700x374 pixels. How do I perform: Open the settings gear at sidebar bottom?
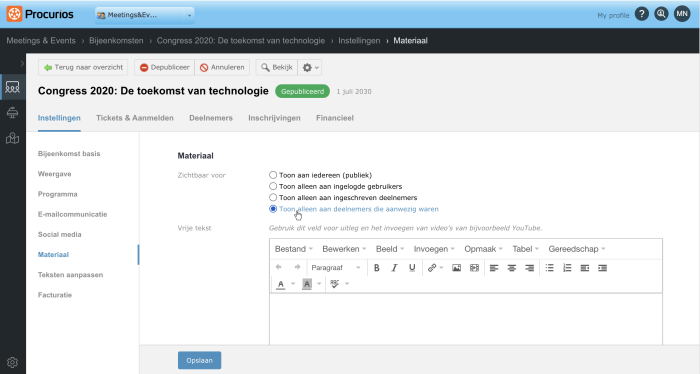pyautogui.click(x=12, y=362)
